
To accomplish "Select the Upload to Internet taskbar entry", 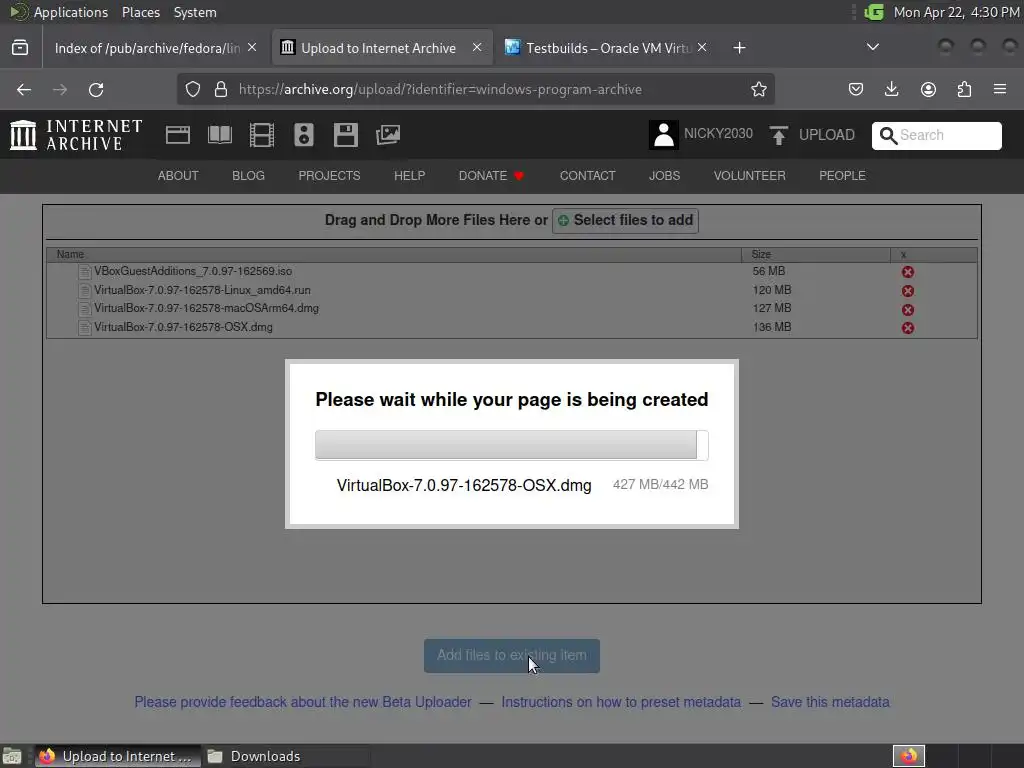I will coord(118,756).
